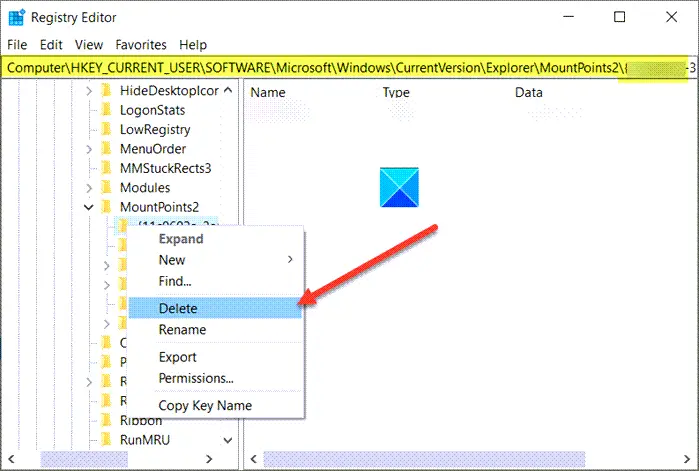This screenshot has width=699, height=471.
Task: Open the New submenu
Action: click(x=216, y=260)
